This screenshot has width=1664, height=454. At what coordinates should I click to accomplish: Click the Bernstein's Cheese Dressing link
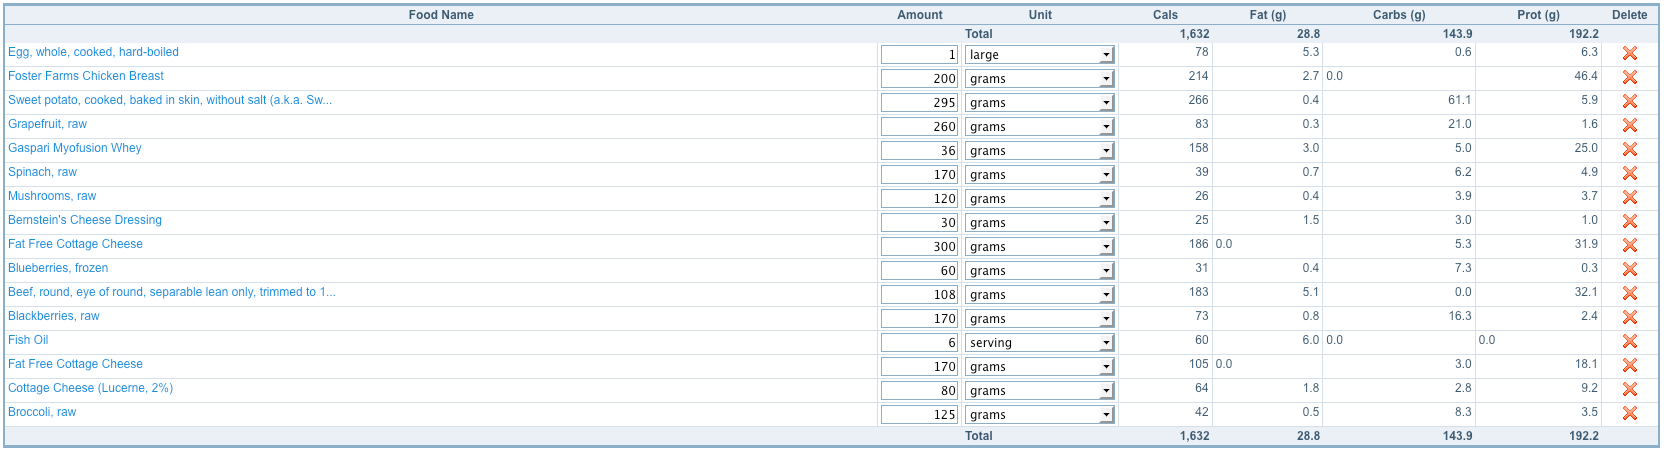(x=85, y=220)
